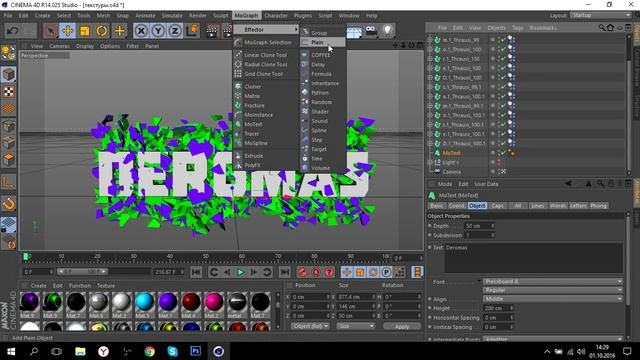
Task: Open the Simulate menu
Action: (172, 16)
